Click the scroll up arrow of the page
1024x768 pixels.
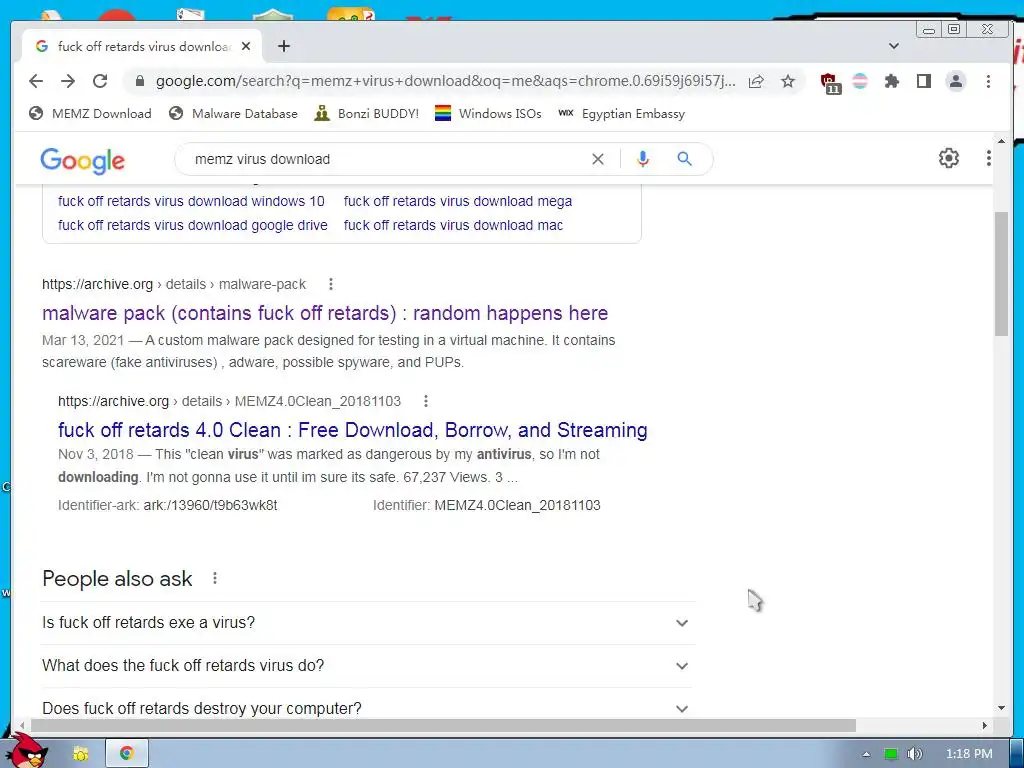coord(1001,141)
